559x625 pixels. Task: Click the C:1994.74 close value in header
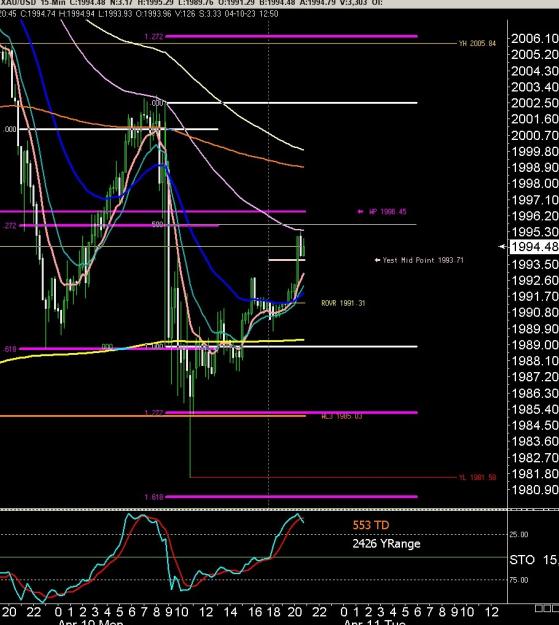(x=38, y=14)
